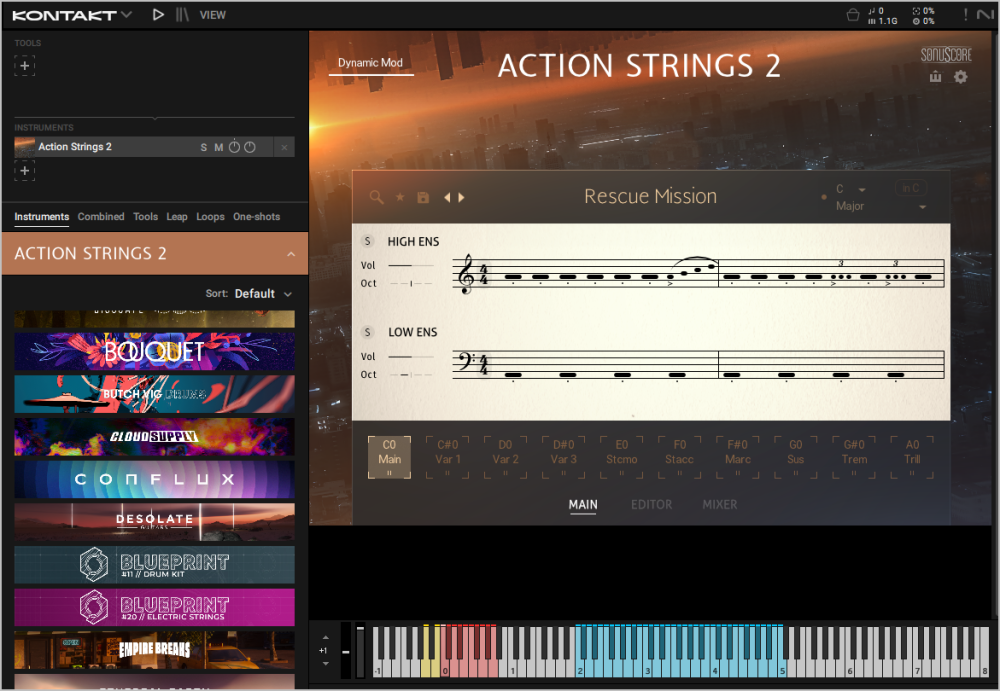Select the Cloud Supply library
Image resolution: width=1000 pixels, height=691 pixels.
click(154, 437)
